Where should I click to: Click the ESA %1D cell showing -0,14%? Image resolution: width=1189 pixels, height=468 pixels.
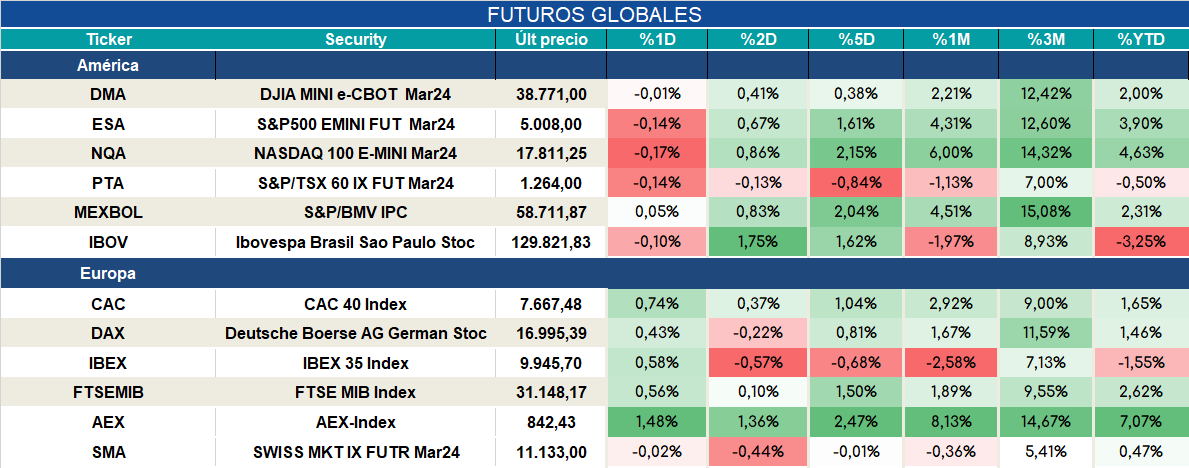tap(657, 124)
